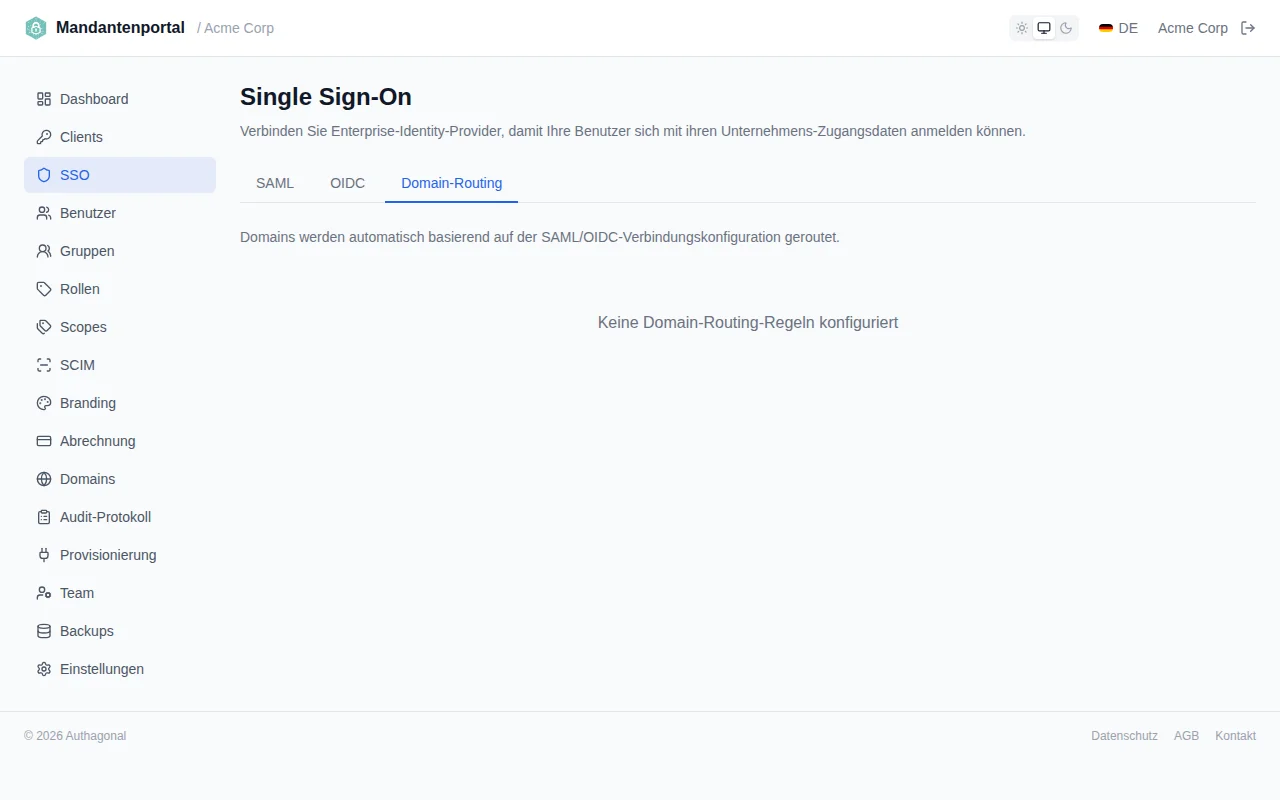The image size is (1280, 800).
Task: Click the "Domains werden automatisch" description
Action: 540,238
